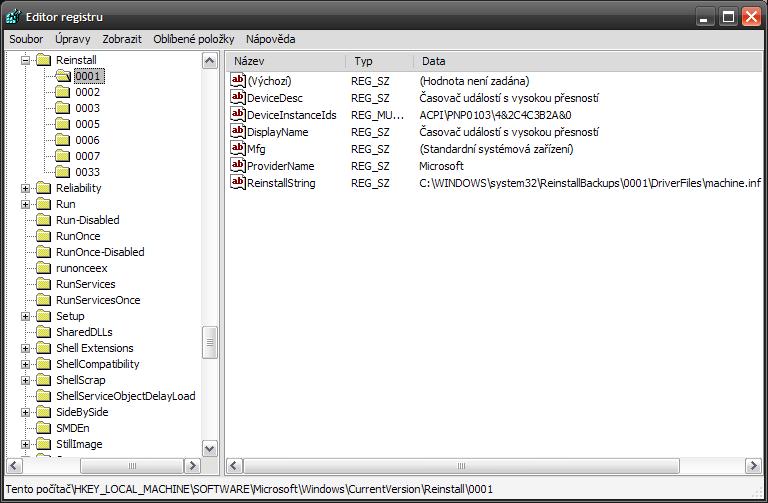Sort values by Typ column header
This screenshot has width=768, height=503.
pyautogui.click(x=380, y=61)
